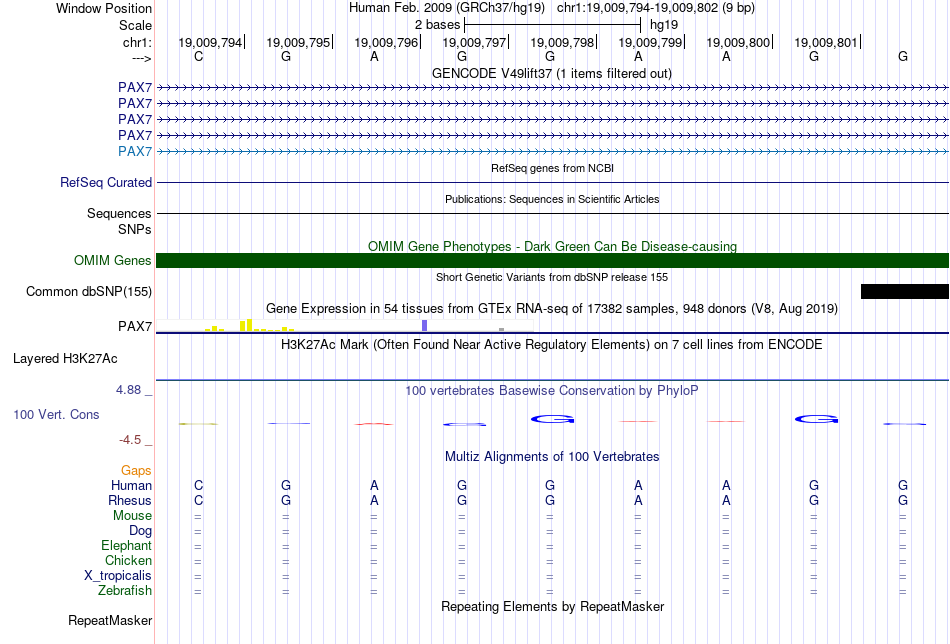The width and height of the screenshot is (950, 644).
Task: Click the Rhesus alignment row label
Action: [130, 500]
